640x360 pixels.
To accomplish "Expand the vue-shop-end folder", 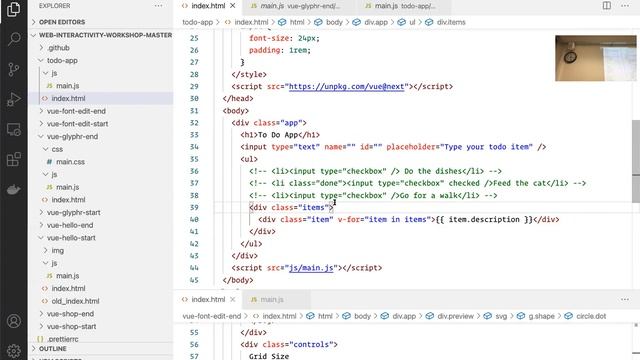I will 70,313.
